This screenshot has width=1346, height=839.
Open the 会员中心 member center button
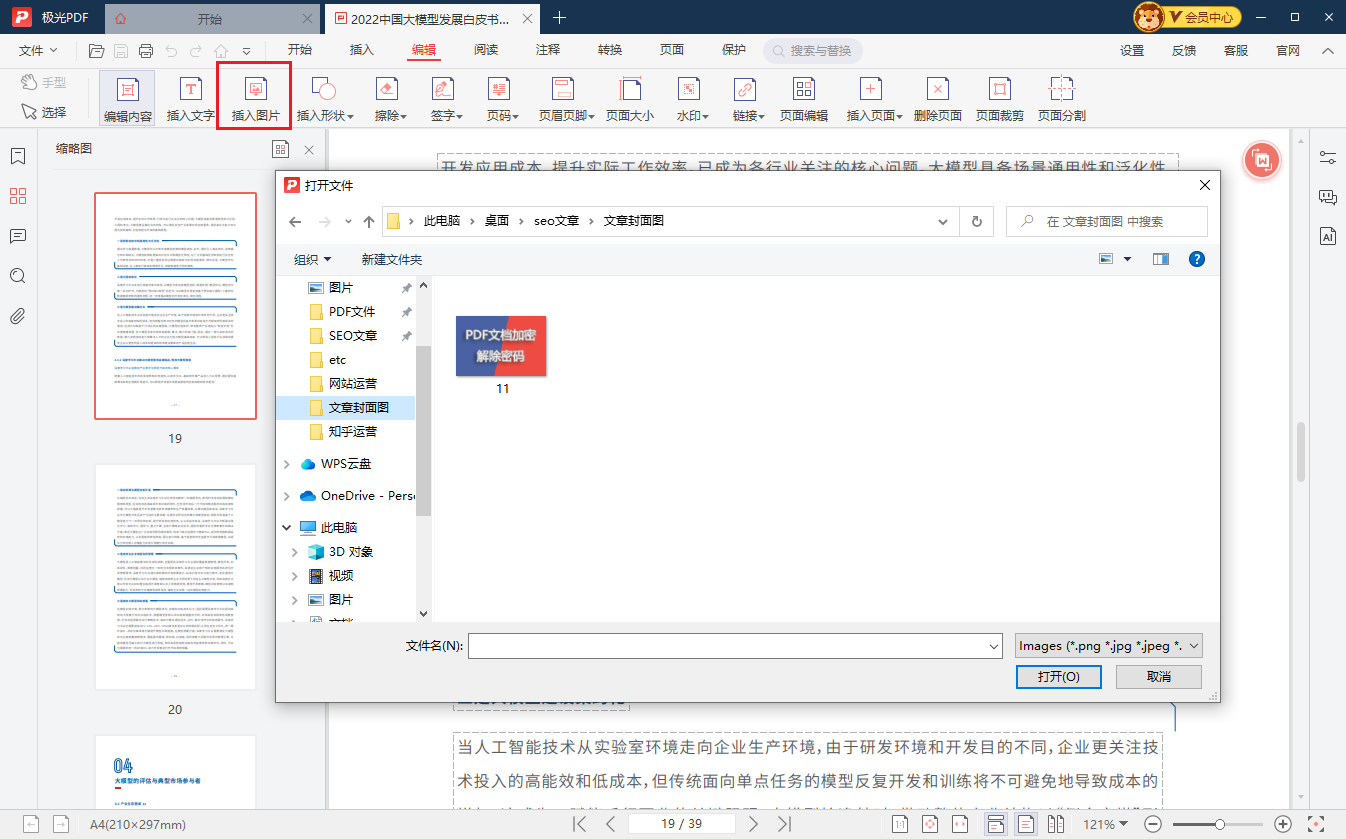tap(1188, 17)
